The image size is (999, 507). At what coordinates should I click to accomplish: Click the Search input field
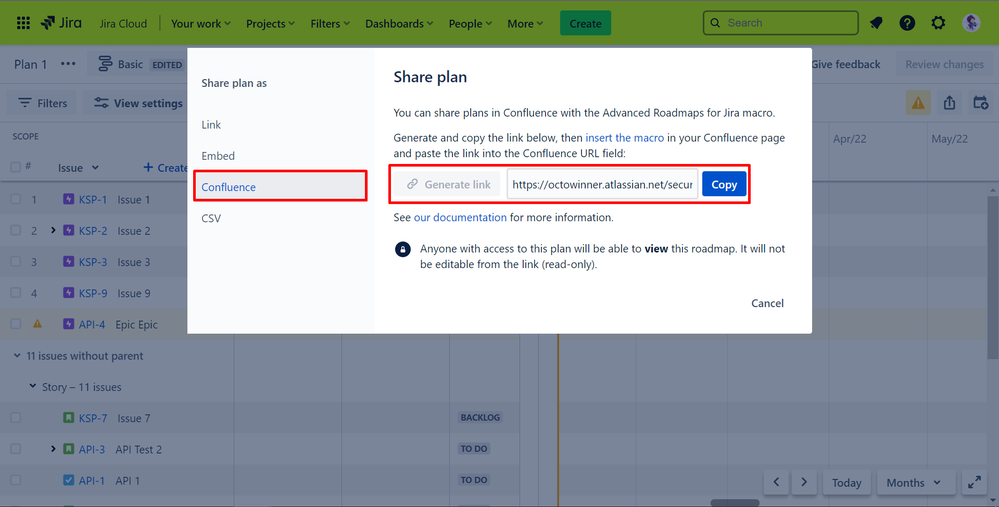coord(780,23)
